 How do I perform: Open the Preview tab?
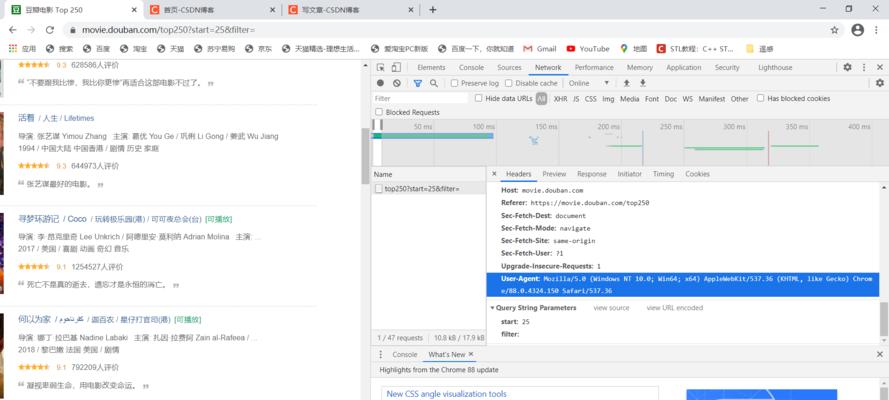pos(554,174)
